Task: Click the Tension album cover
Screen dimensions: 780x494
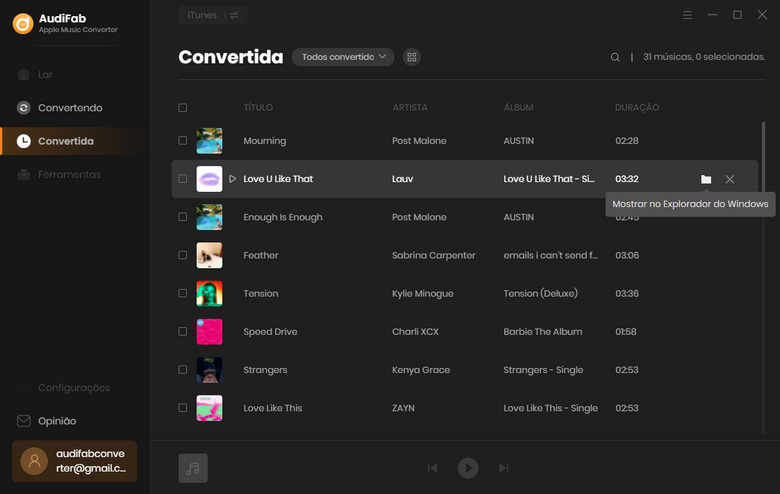Action: (x=209, y=294)
